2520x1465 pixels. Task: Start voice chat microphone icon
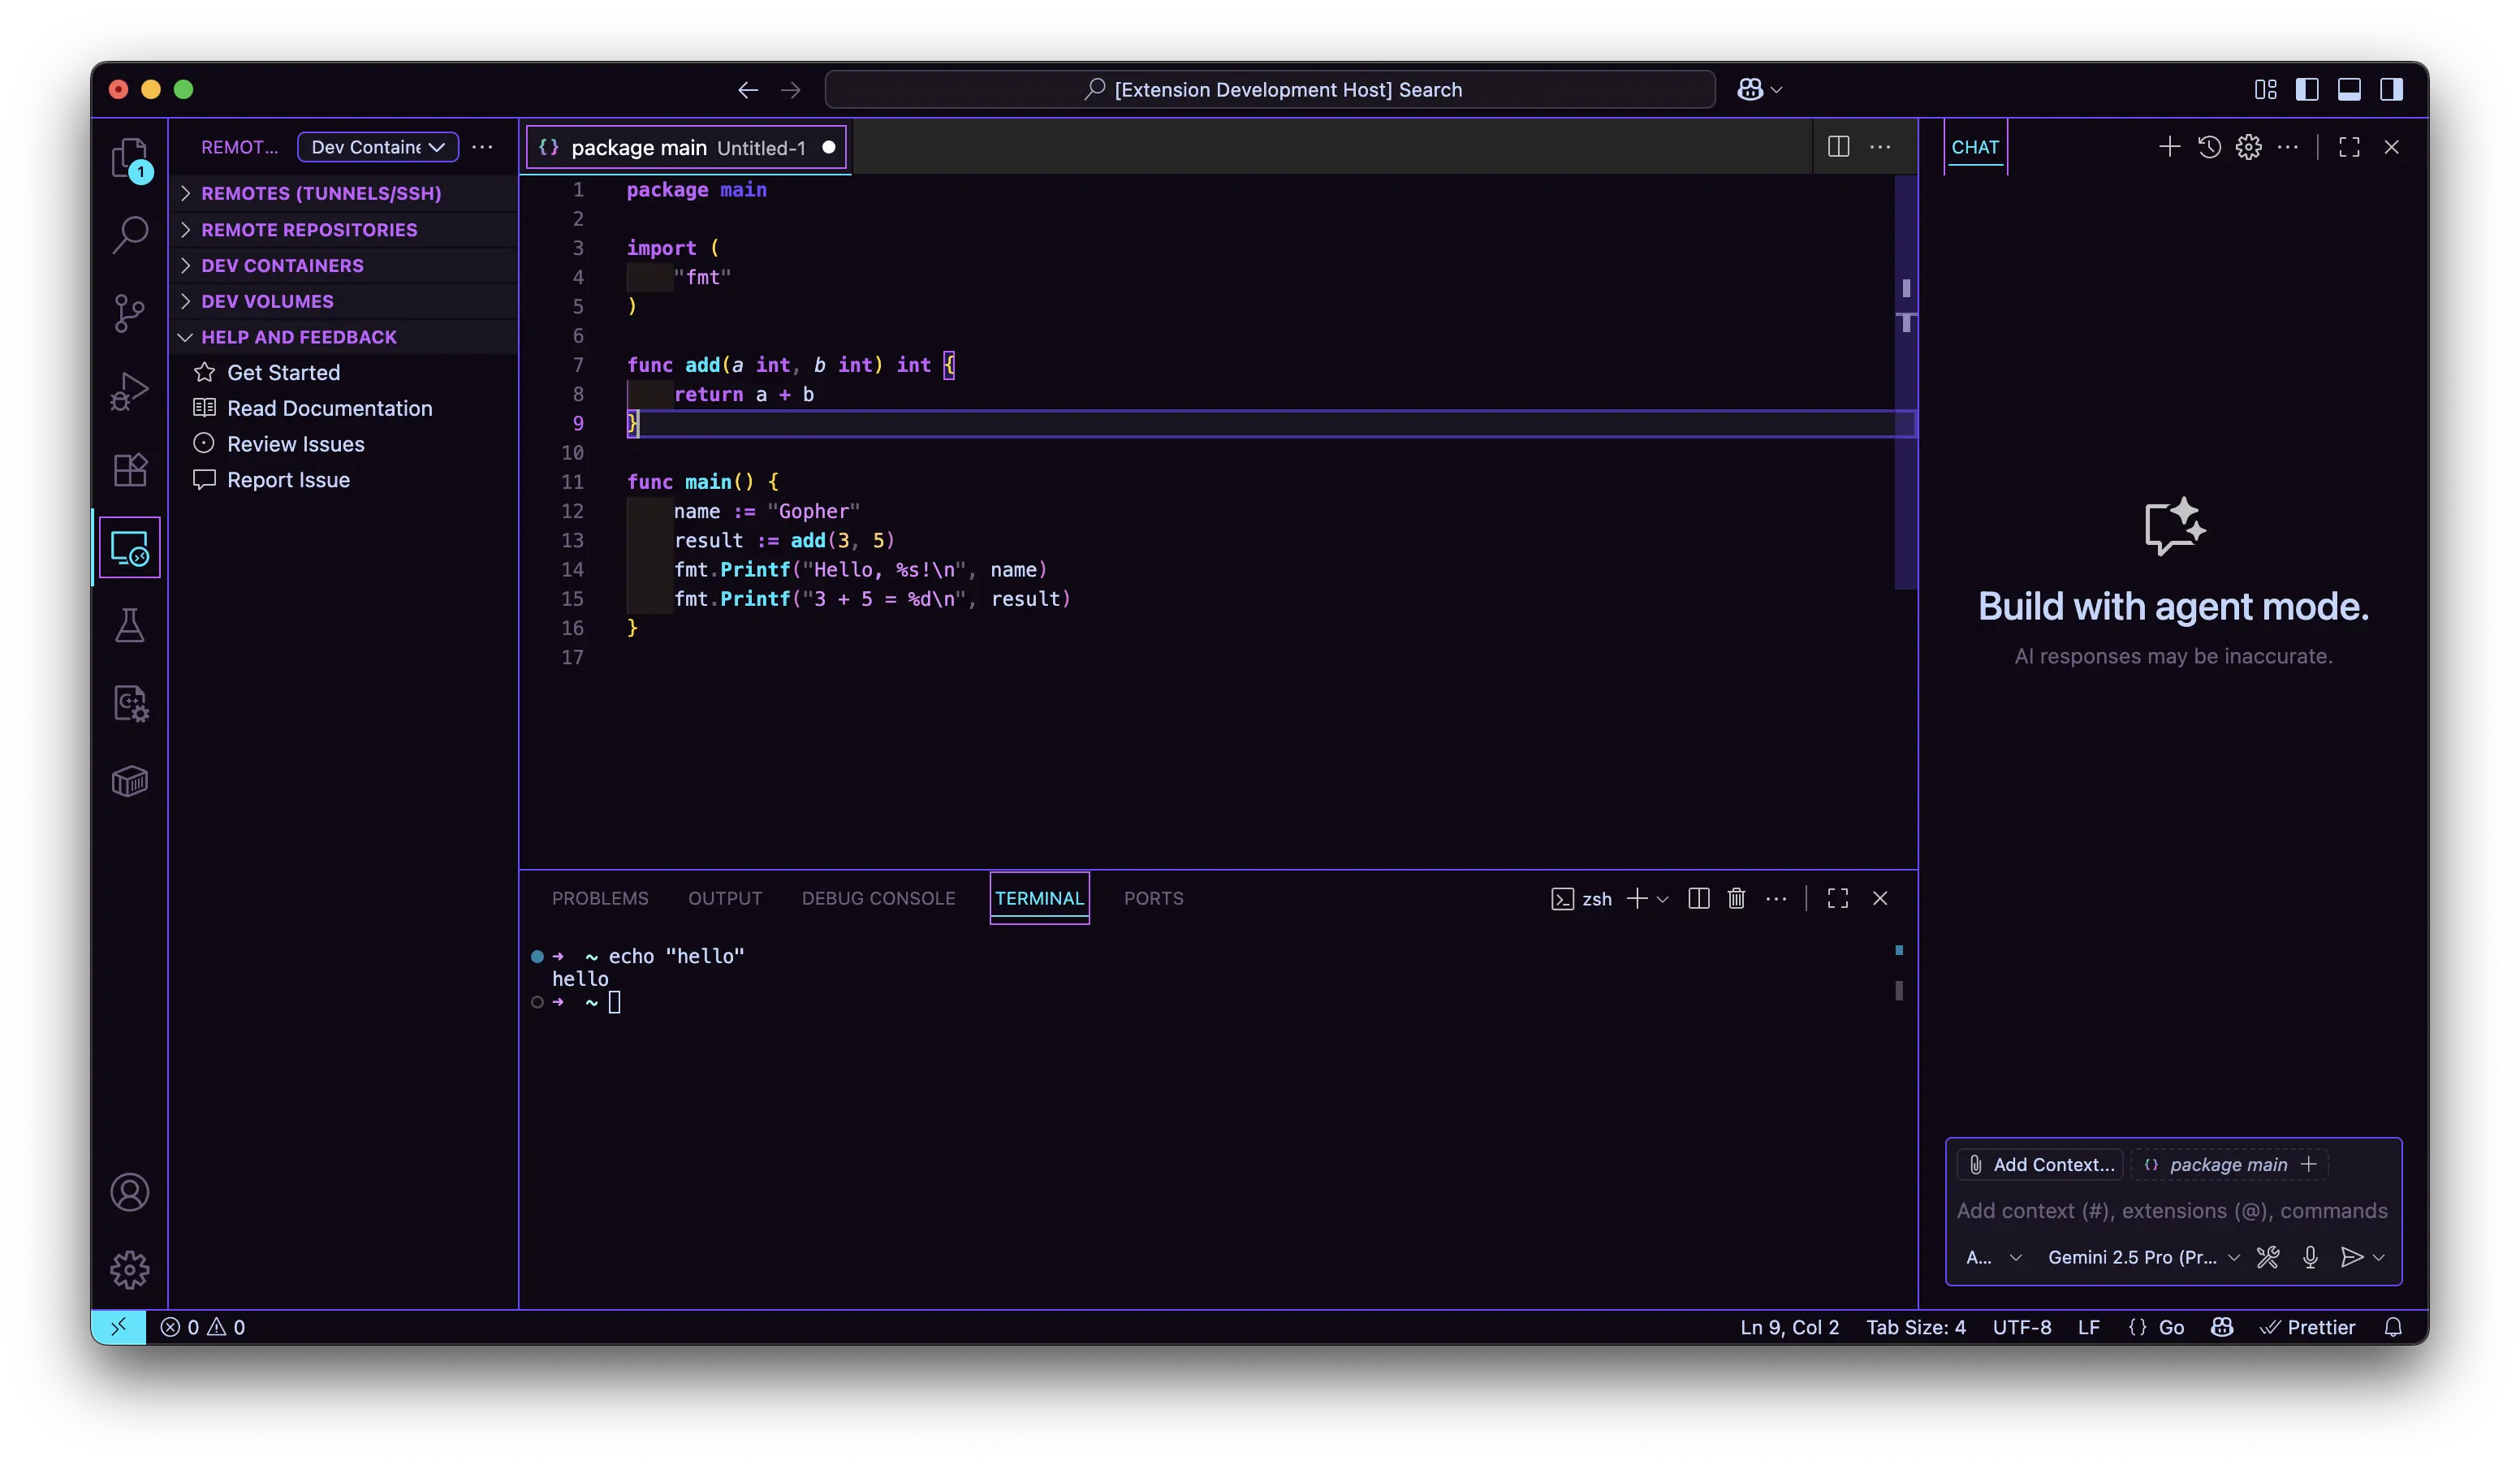pos(2310,1257)
